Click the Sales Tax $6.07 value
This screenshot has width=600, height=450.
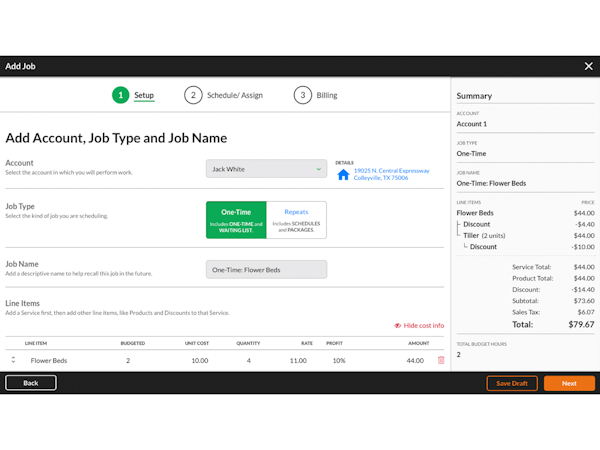coord(586,312)
